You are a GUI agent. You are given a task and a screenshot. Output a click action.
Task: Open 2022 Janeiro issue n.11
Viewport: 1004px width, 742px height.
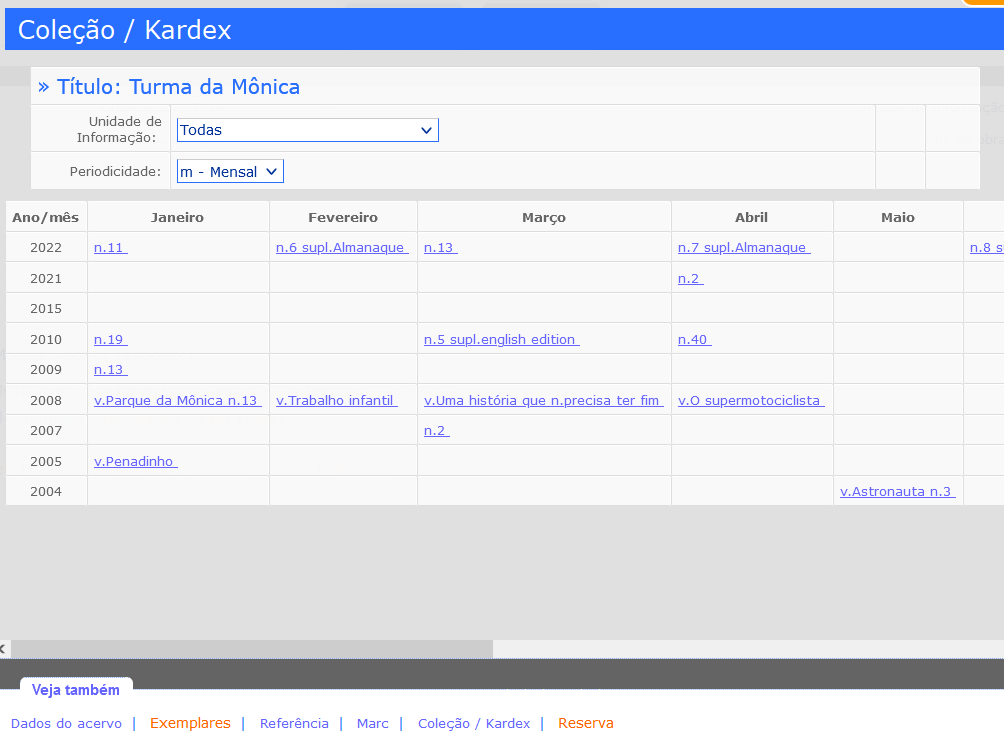pyautogui.click(x=110, y=248)
